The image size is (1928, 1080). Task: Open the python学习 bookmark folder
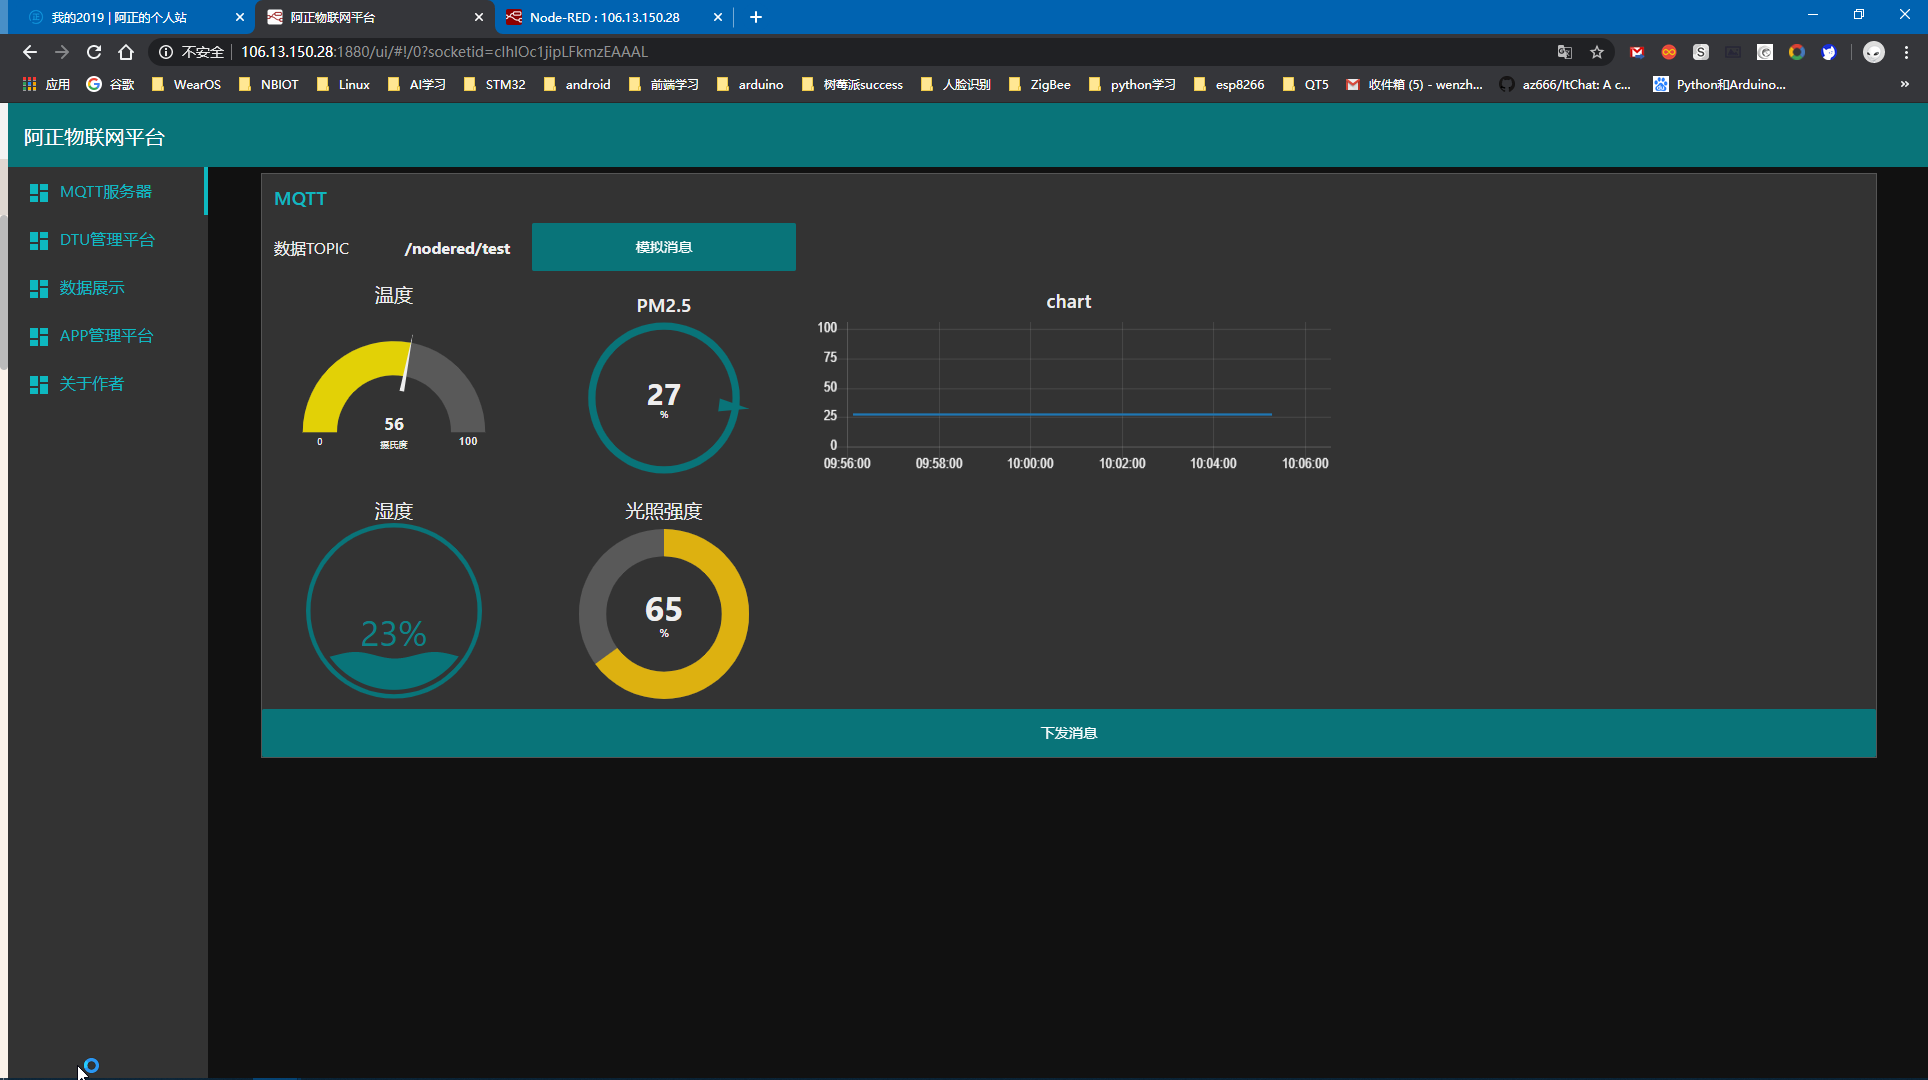pyautogui.click(x=1133, y=85)
